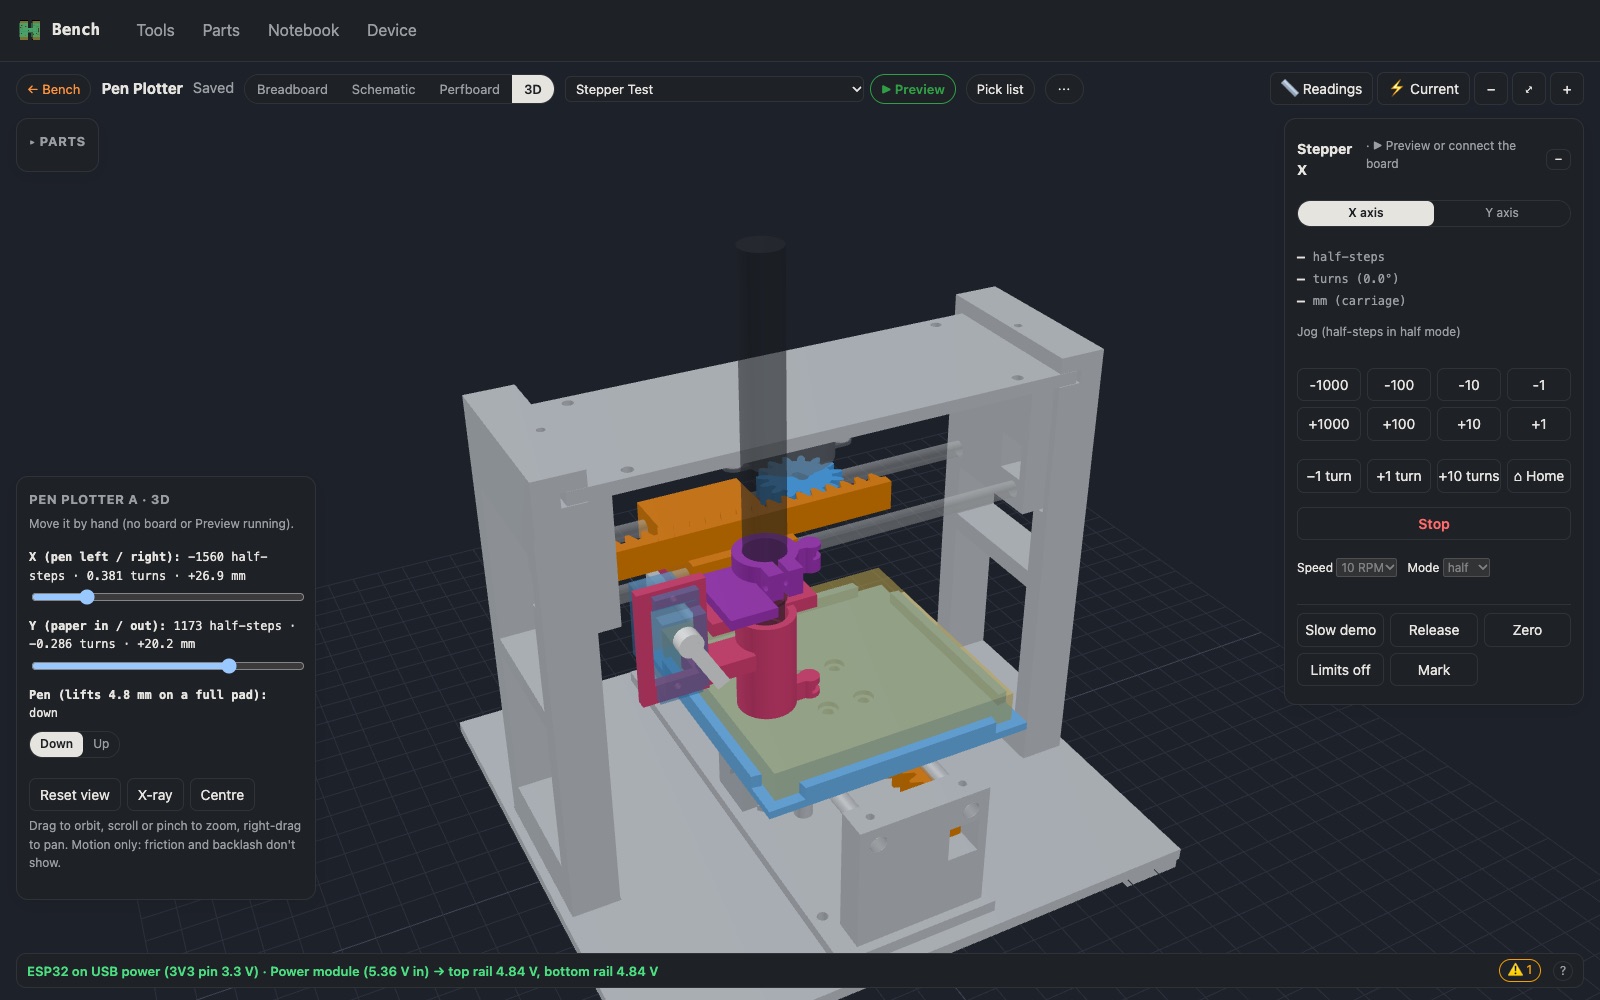Click the Slow demo button
1600x1000 pixels.
[1340, 630]
